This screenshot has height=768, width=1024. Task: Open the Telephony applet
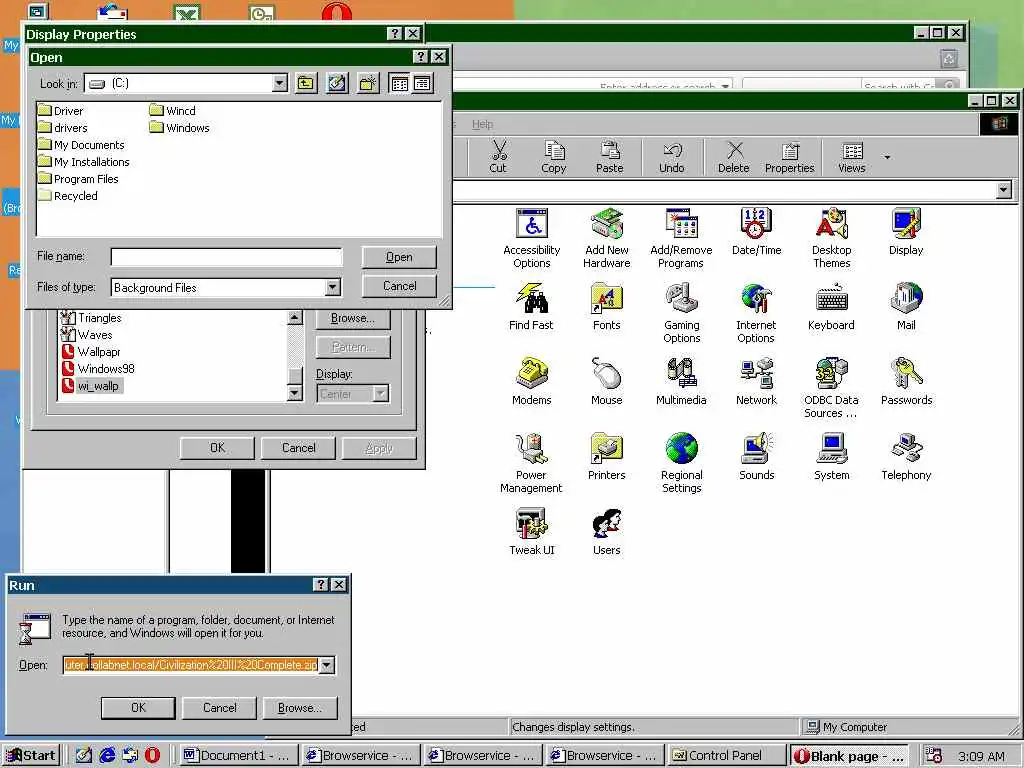(x=906, y=457)
